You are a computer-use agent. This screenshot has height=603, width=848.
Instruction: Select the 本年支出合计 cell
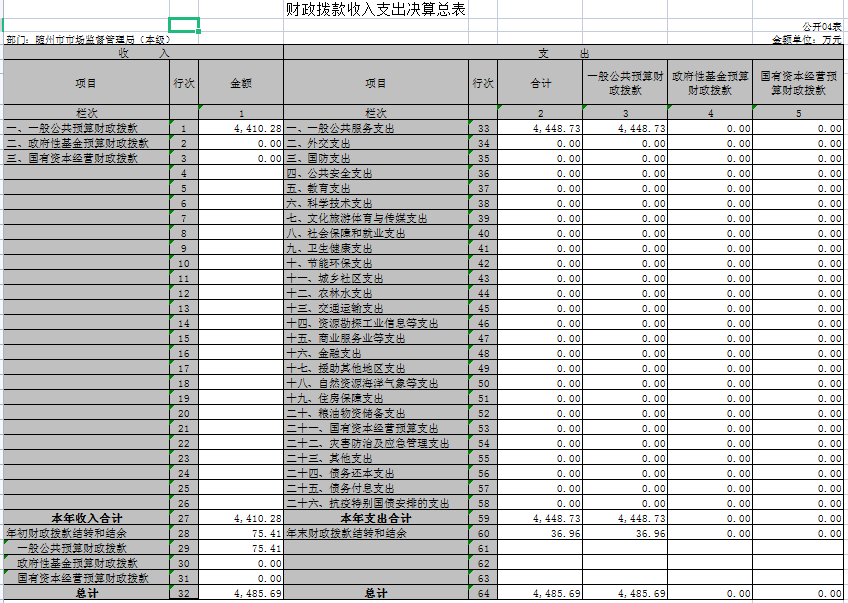pyautogui.click(x=375, y=519)
